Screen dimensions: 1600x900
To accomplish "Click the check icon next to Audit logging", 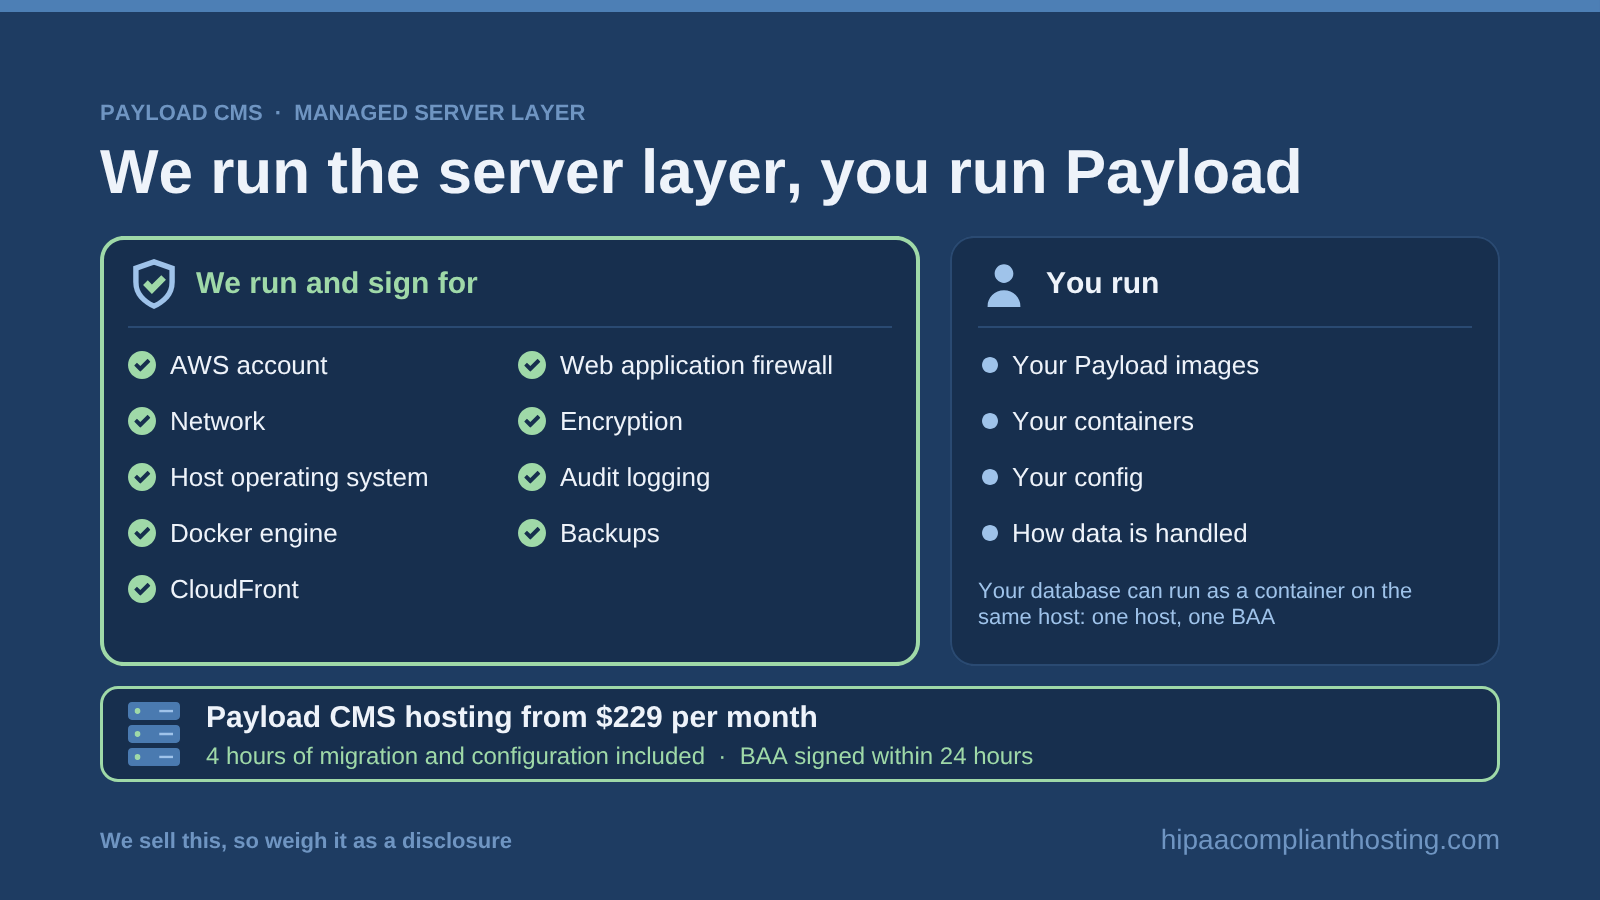I will pos(532,477).
